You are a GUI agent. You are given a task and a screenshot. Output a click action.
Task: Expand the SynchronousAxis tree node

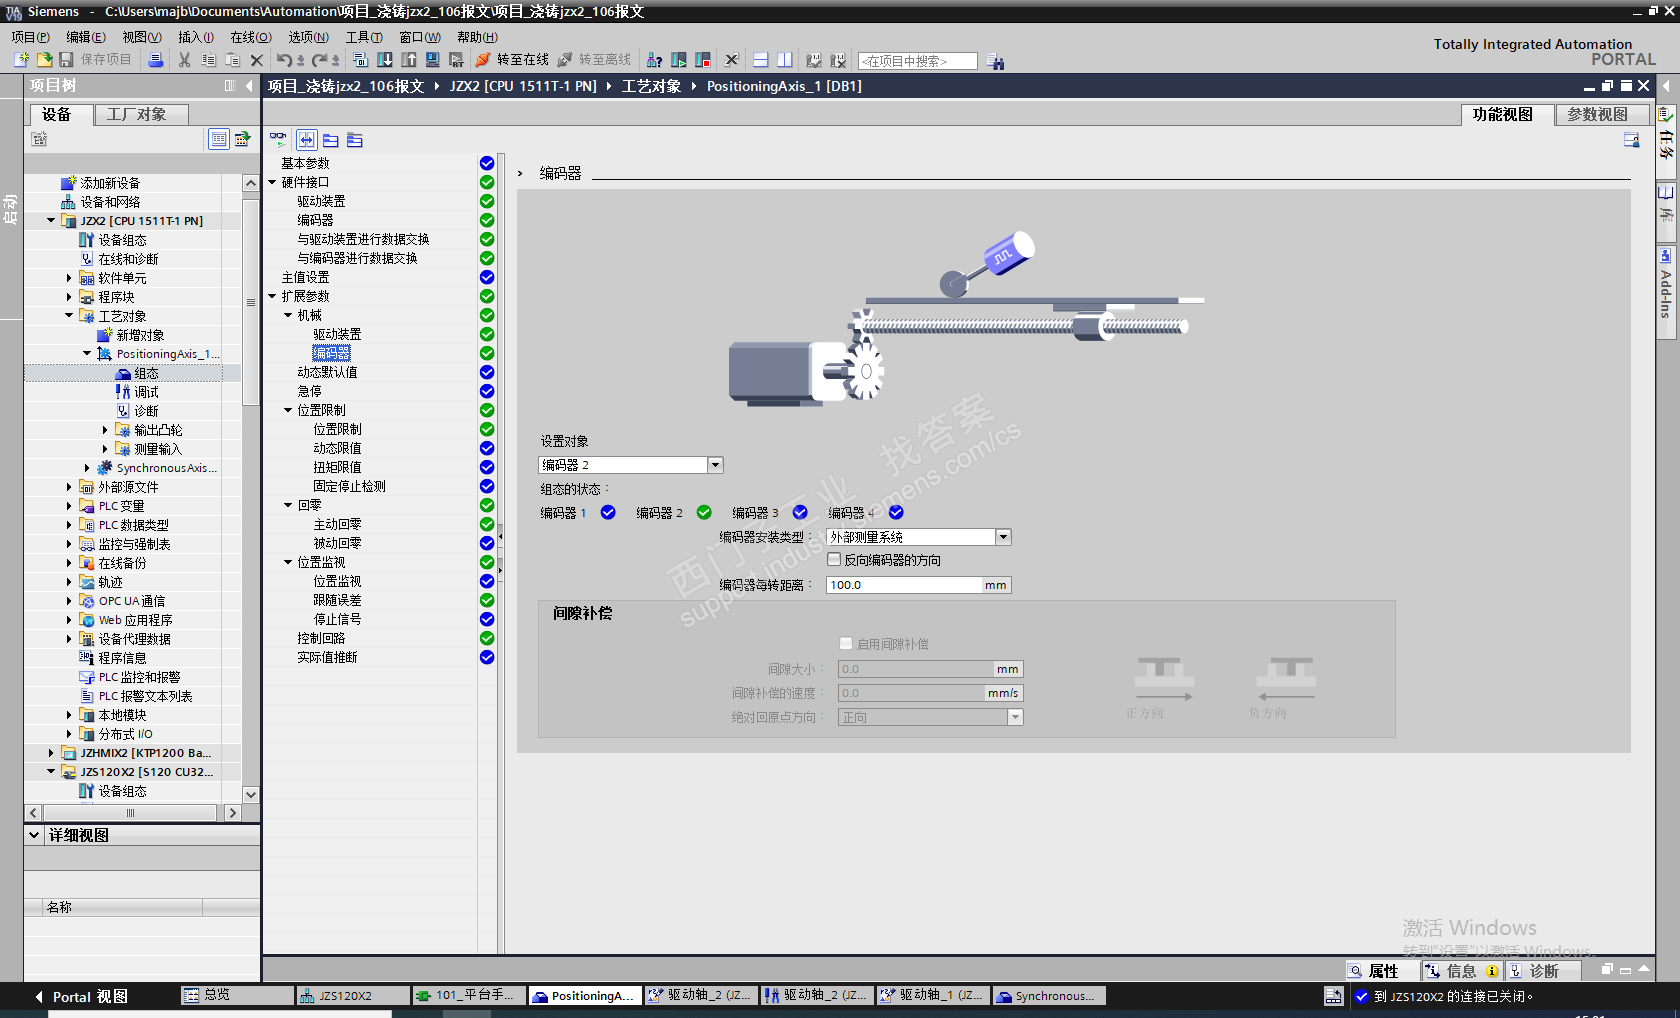[x=87, y=468]
